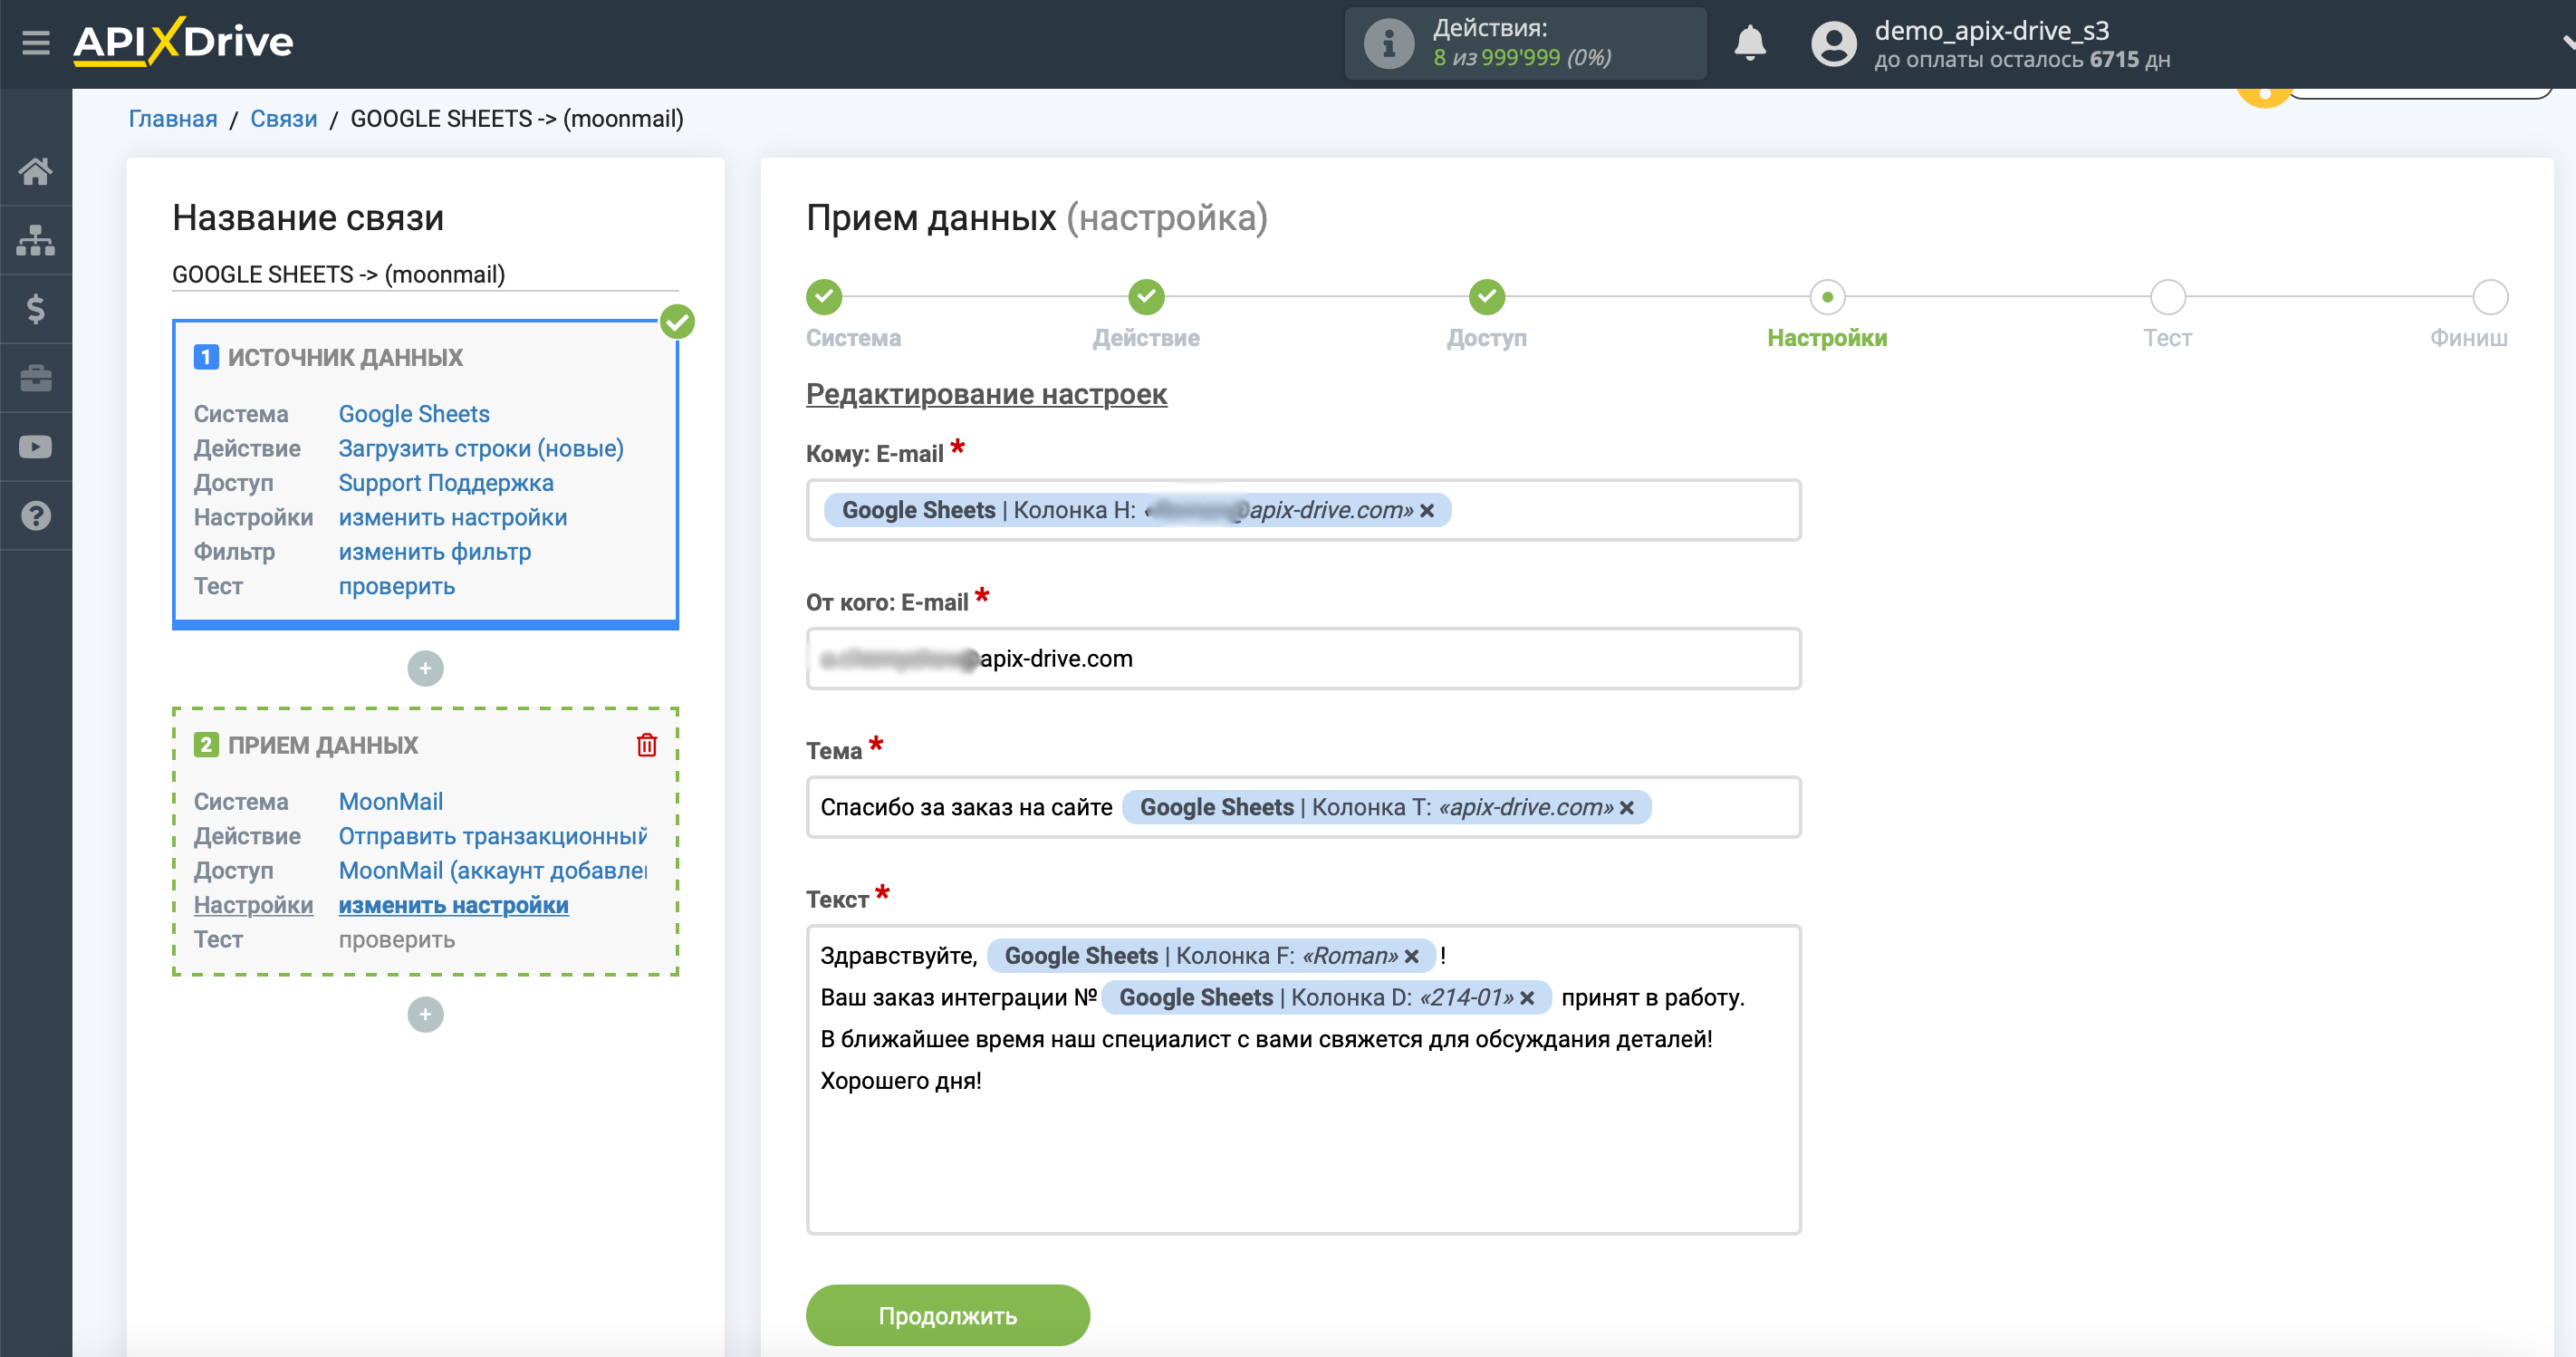Screen dimensions: 2576x1357
Task: Click the Настройки label in receiving block
Action: [x=253, y=905]
